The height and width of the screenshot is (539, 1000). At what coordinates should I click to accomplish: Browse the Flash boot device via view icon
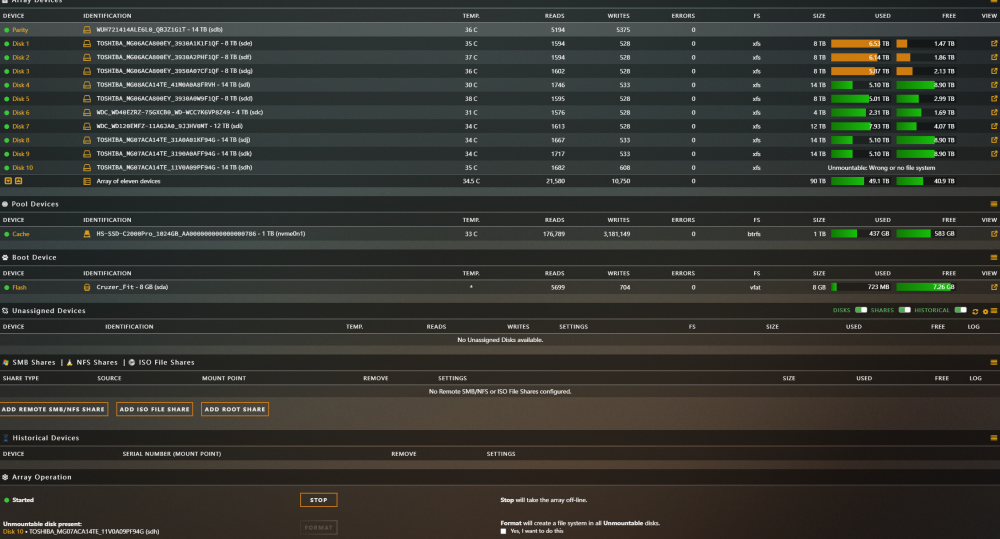click(x=994, y=287)
